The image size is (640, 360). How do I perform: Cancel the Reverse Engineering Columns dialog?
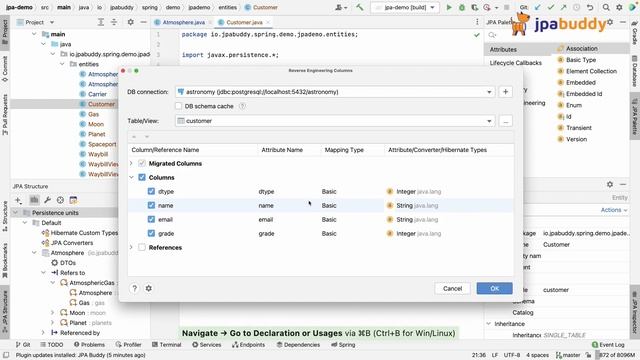pyautogui.click(x=452, y=289)
